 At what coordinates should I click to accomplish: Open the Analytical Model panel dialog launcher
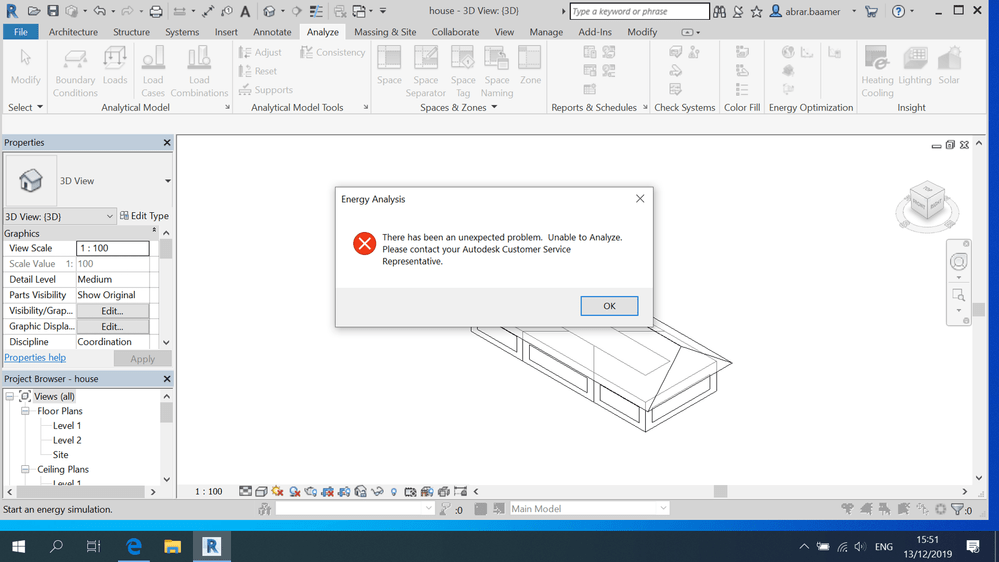coord(227,107)
